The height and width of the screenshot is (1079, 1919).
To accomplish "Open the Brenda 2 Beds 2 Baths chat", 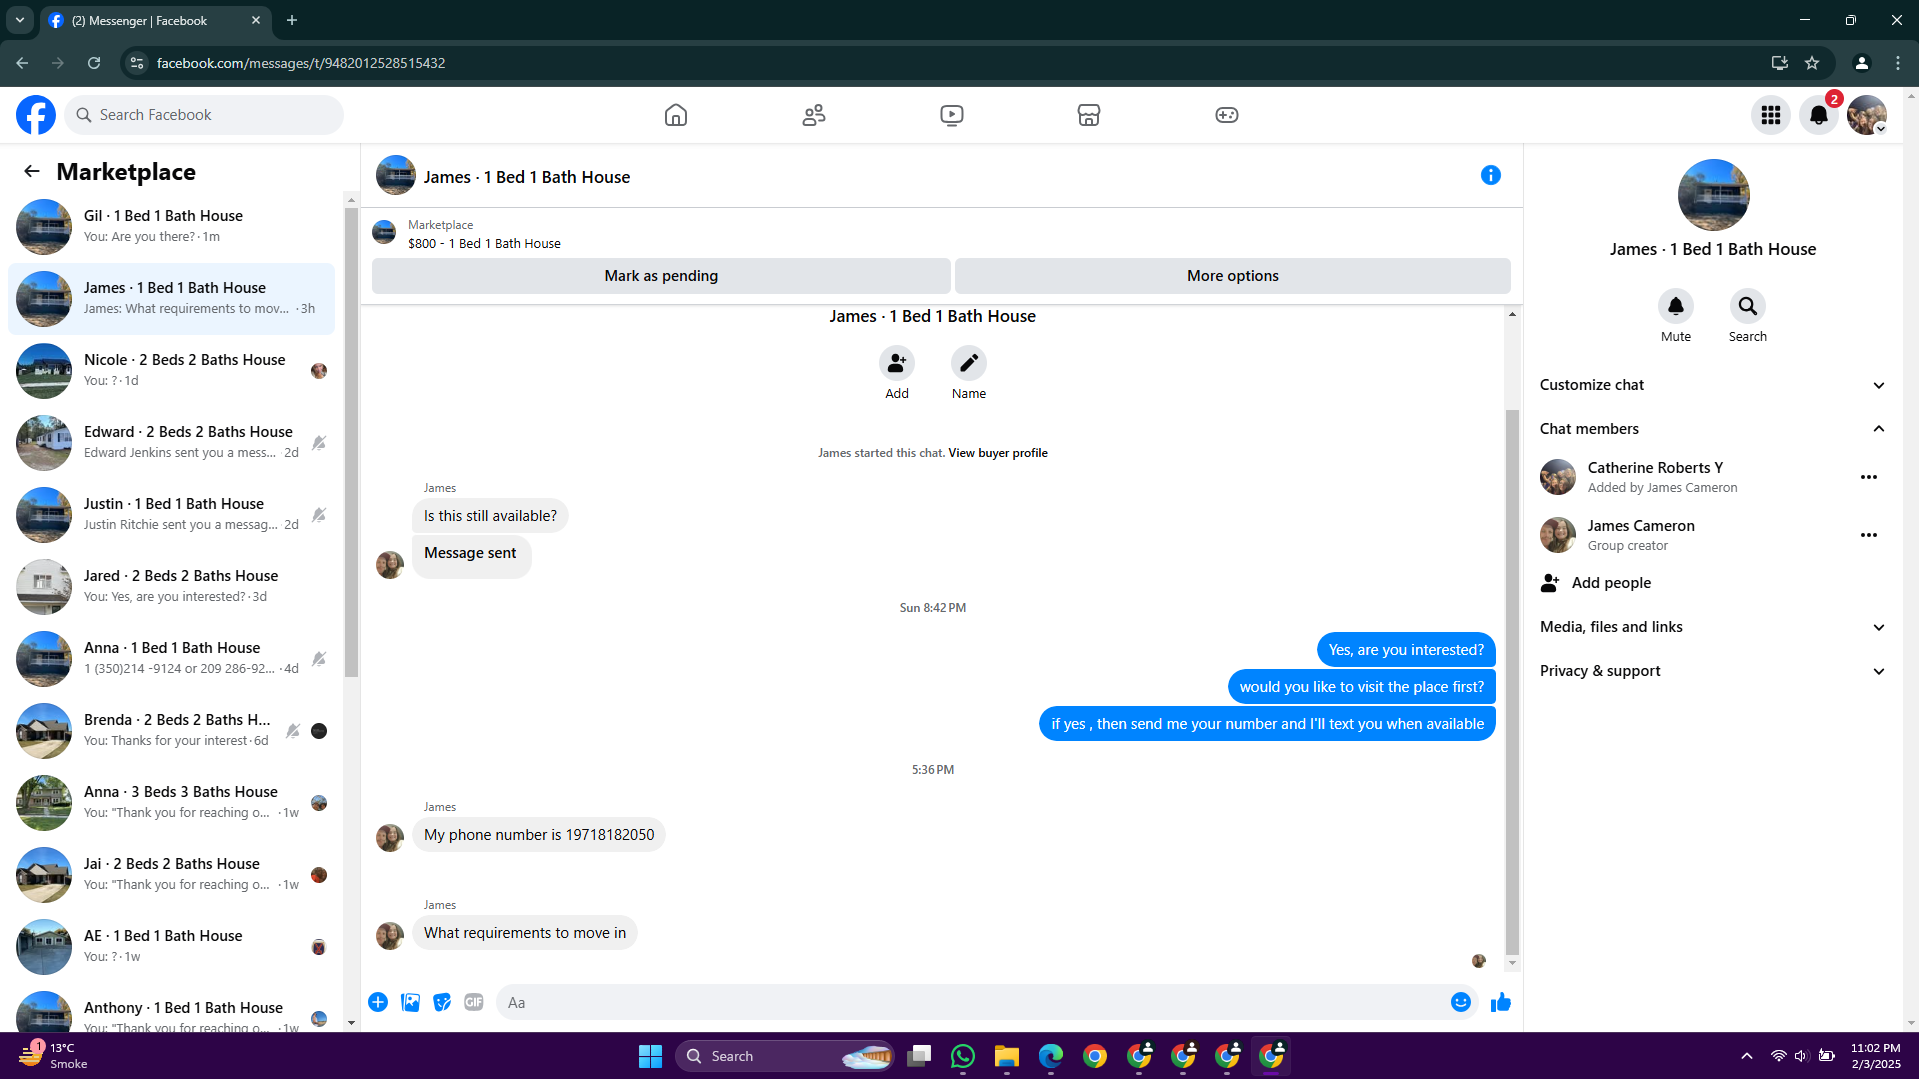I will click(x=172, y=731).
